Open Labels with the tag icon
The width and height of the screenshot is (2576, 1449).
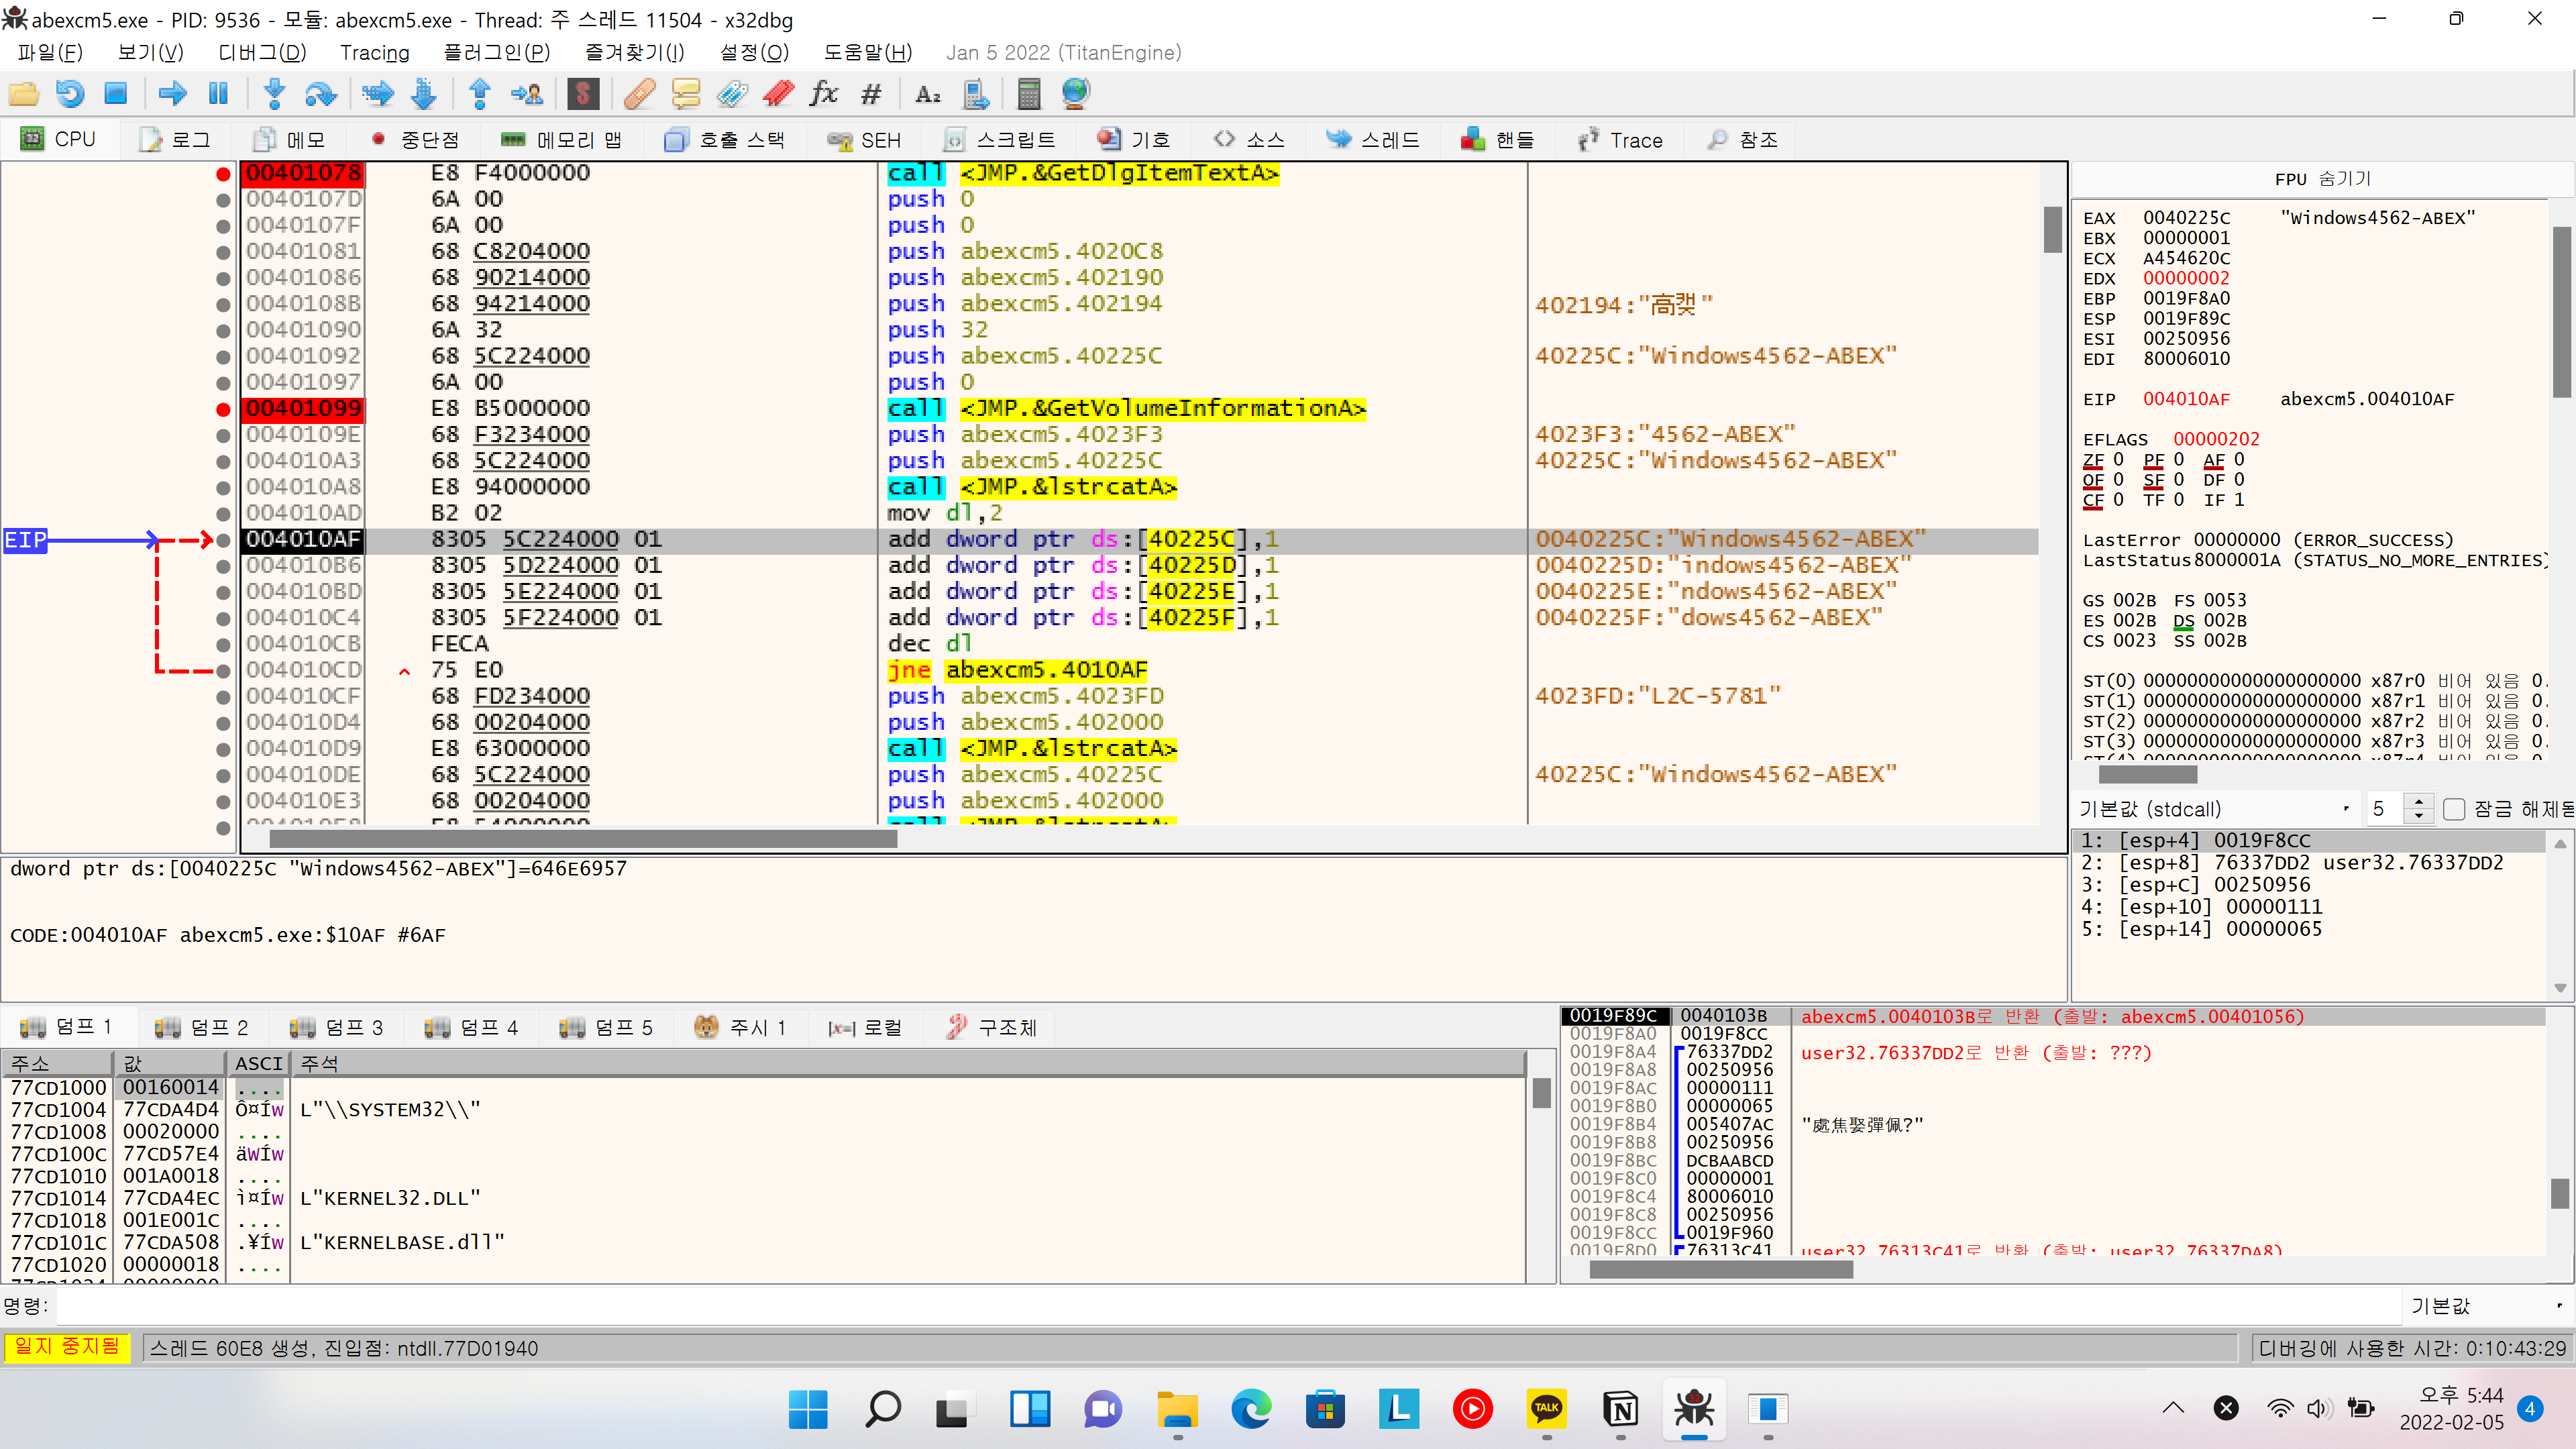[x=732, y=94]
